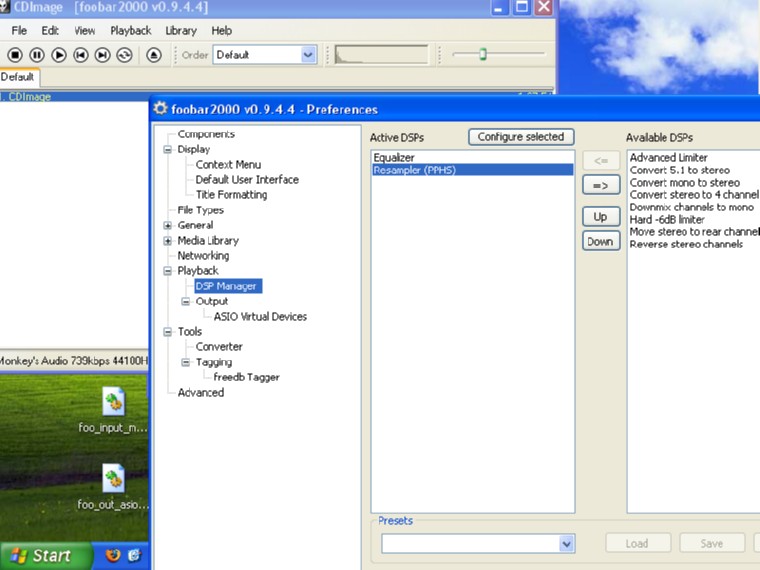Image resolution: width=760 pixels, height=570 pixels.
Task: Click the eject/open toolbar icon
Action: tap(154, 55)
